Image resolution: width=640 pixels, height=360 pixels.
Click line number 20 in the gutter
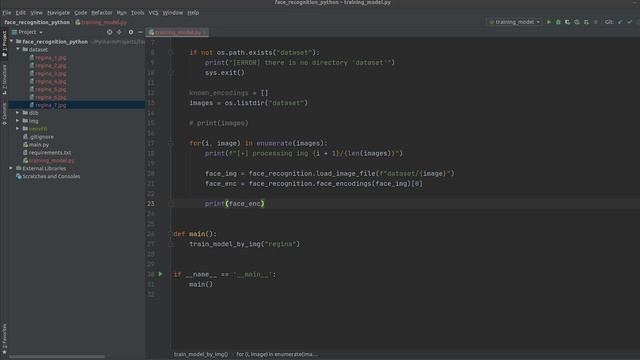point(151,173)
